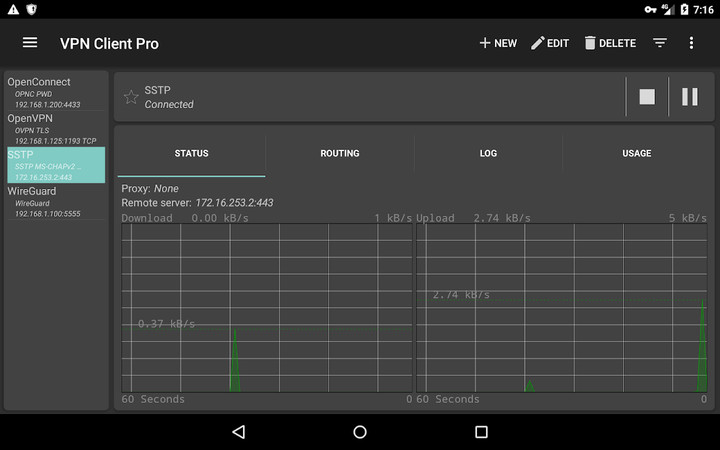Tap the battery status icon
This screenshot has width=720, height=450.
[684, 9]
